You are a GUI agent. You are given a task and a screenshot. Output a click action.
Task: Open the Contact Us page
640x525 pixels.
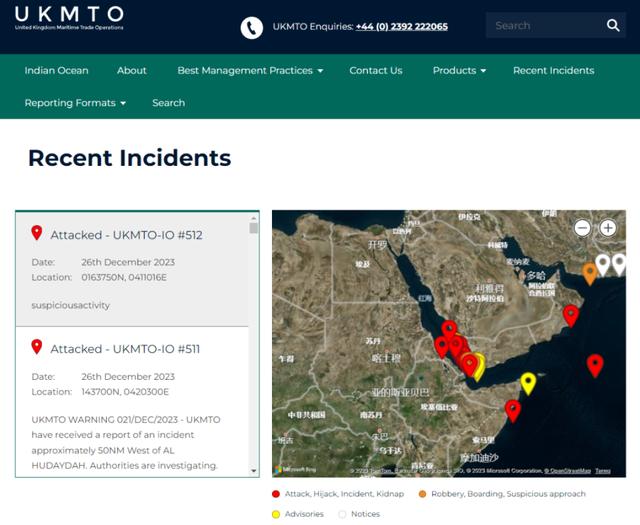pos(376,71)
